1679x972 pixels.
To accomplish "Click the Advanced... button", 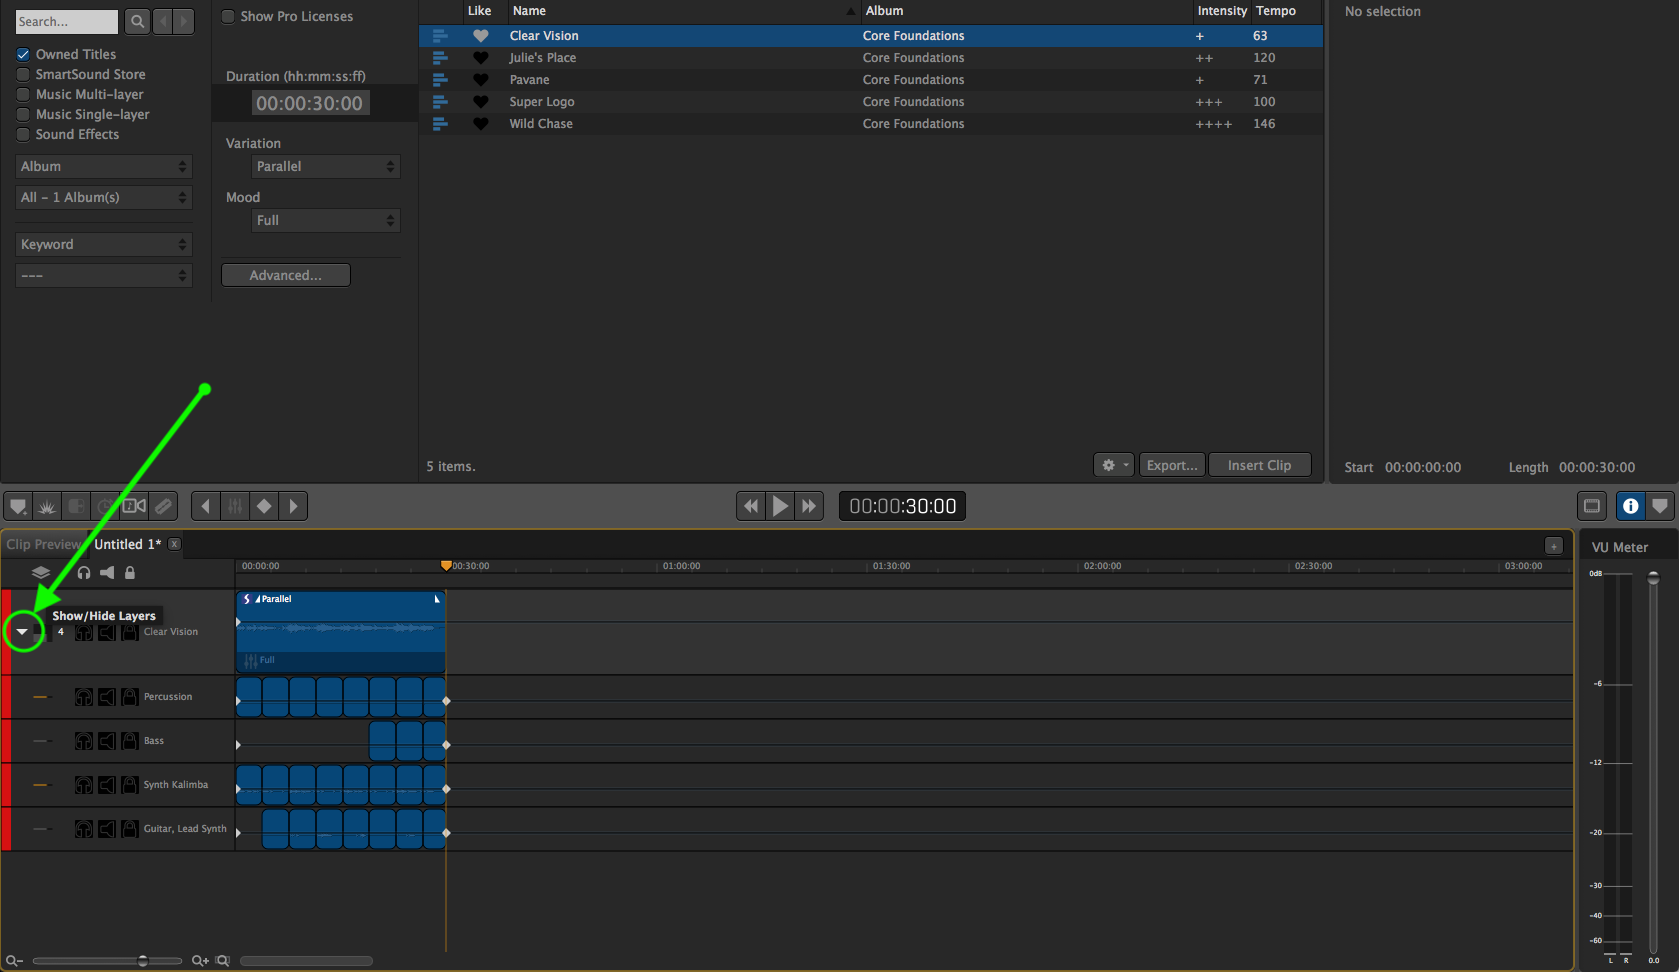I will pos(286,275).
